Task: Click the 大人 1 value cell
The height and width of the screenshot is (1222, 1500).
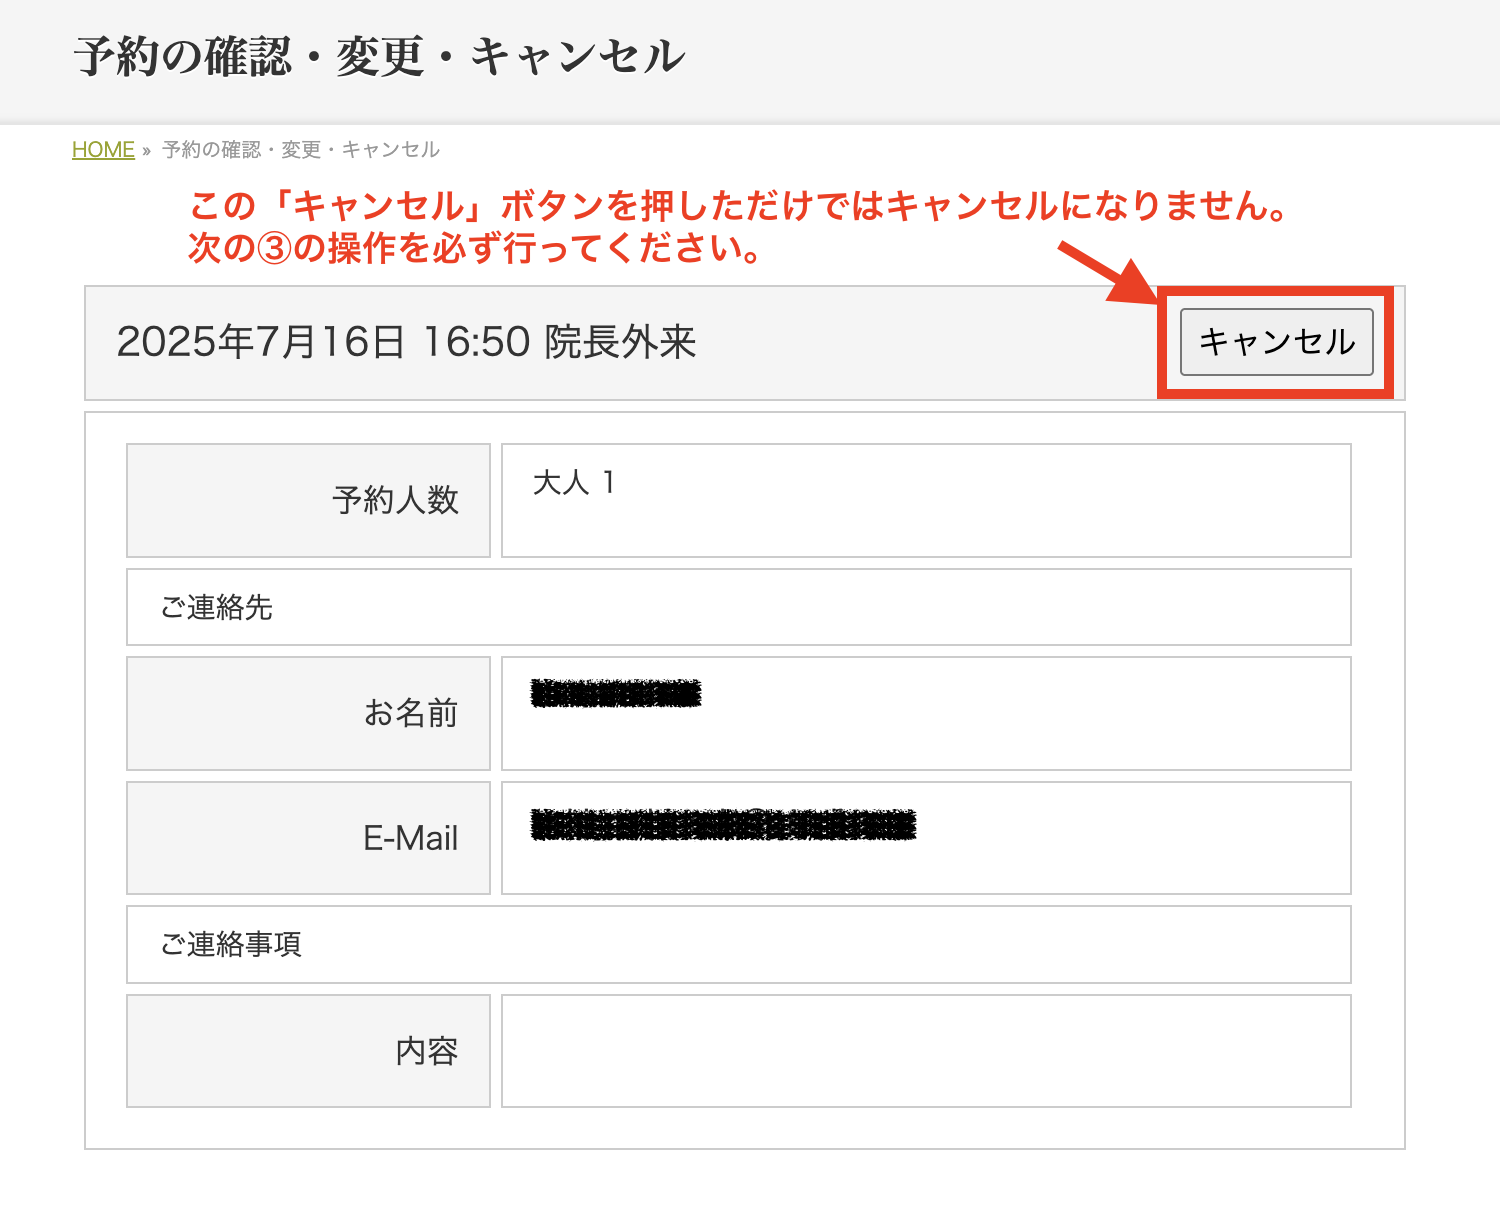Action: [x=926, y=500]
